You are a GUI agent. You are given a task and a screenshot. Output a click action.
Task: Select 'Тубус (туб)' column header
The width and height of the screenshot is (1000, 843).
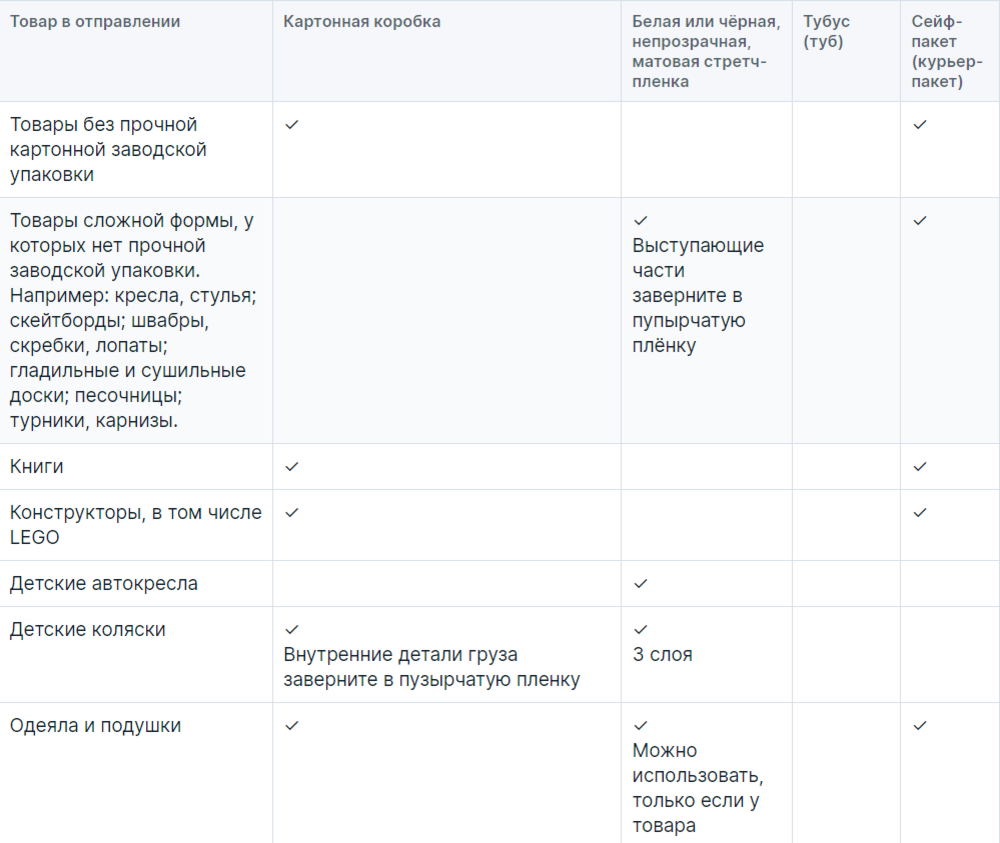pos(826,31)
